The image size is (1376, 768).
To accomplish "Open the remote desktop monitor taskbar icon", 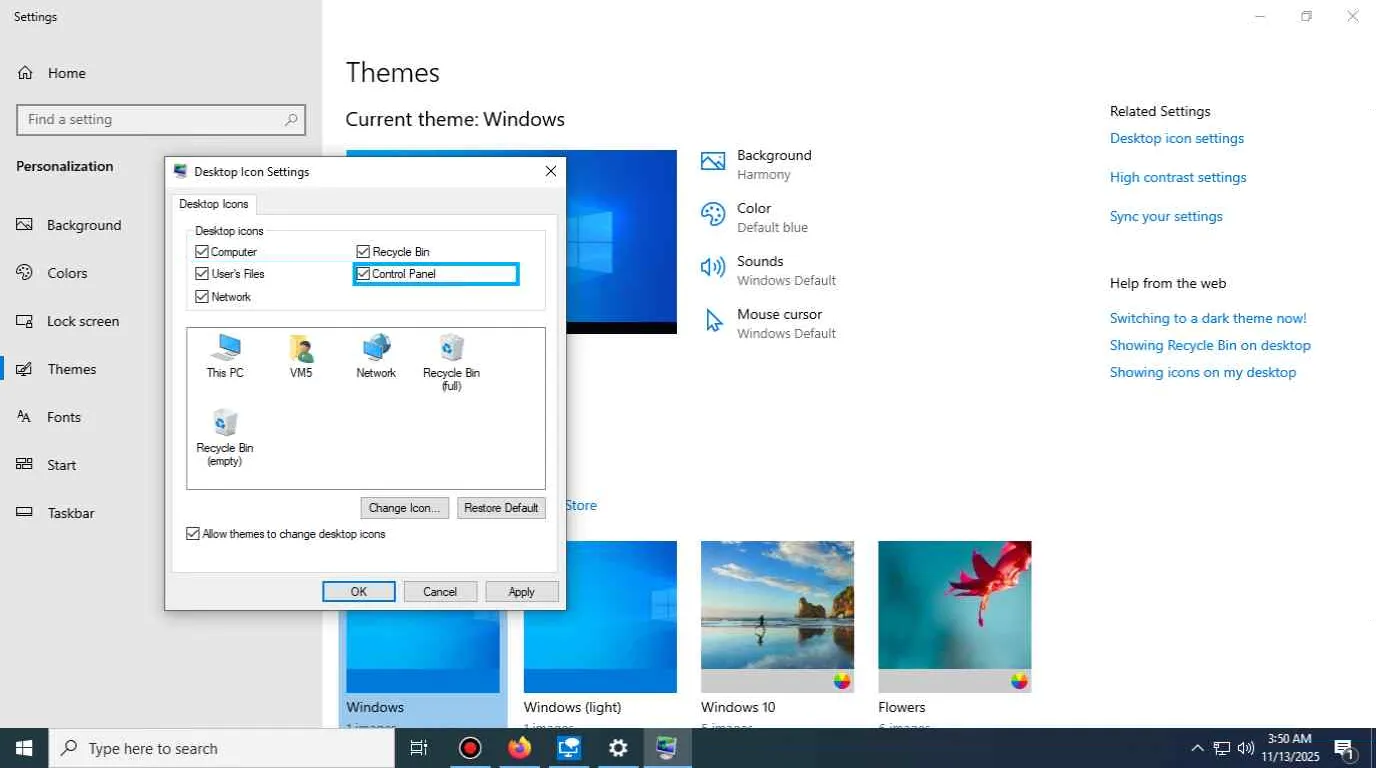I will [x=569, y=748].
